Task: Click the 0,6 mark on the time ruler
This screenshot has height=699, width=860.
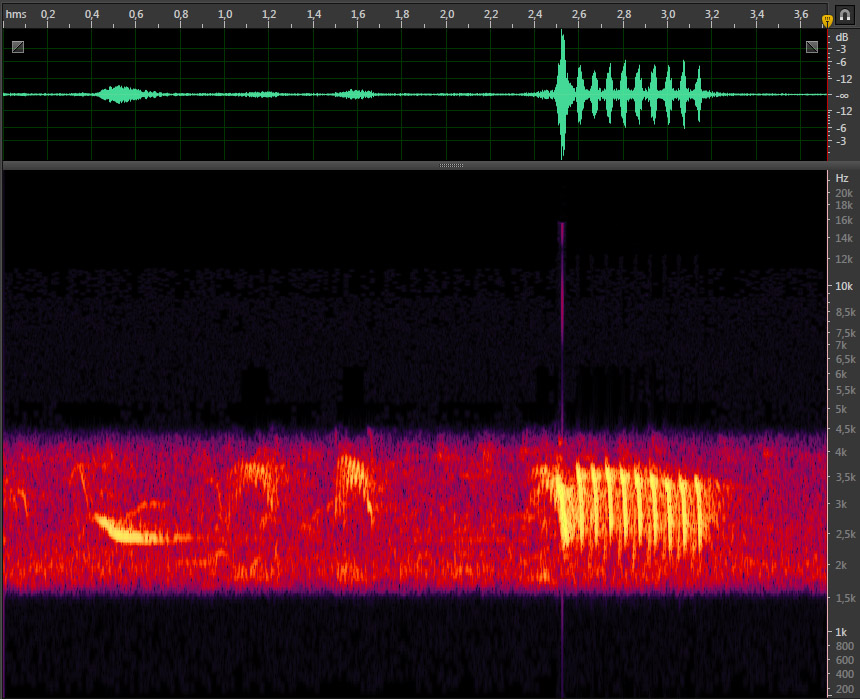Action: pyautogui.click(x=136, y=14)
